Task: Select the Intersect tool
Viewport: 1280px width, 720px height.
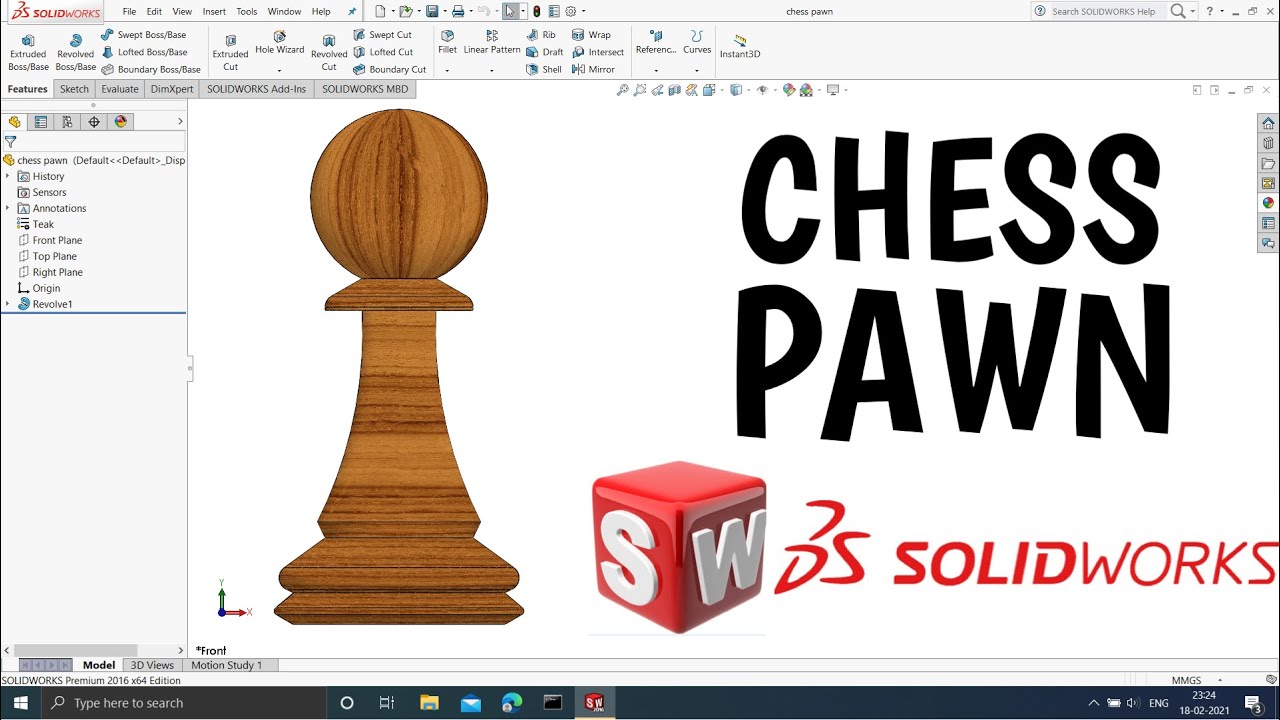Action: (598, 52)
